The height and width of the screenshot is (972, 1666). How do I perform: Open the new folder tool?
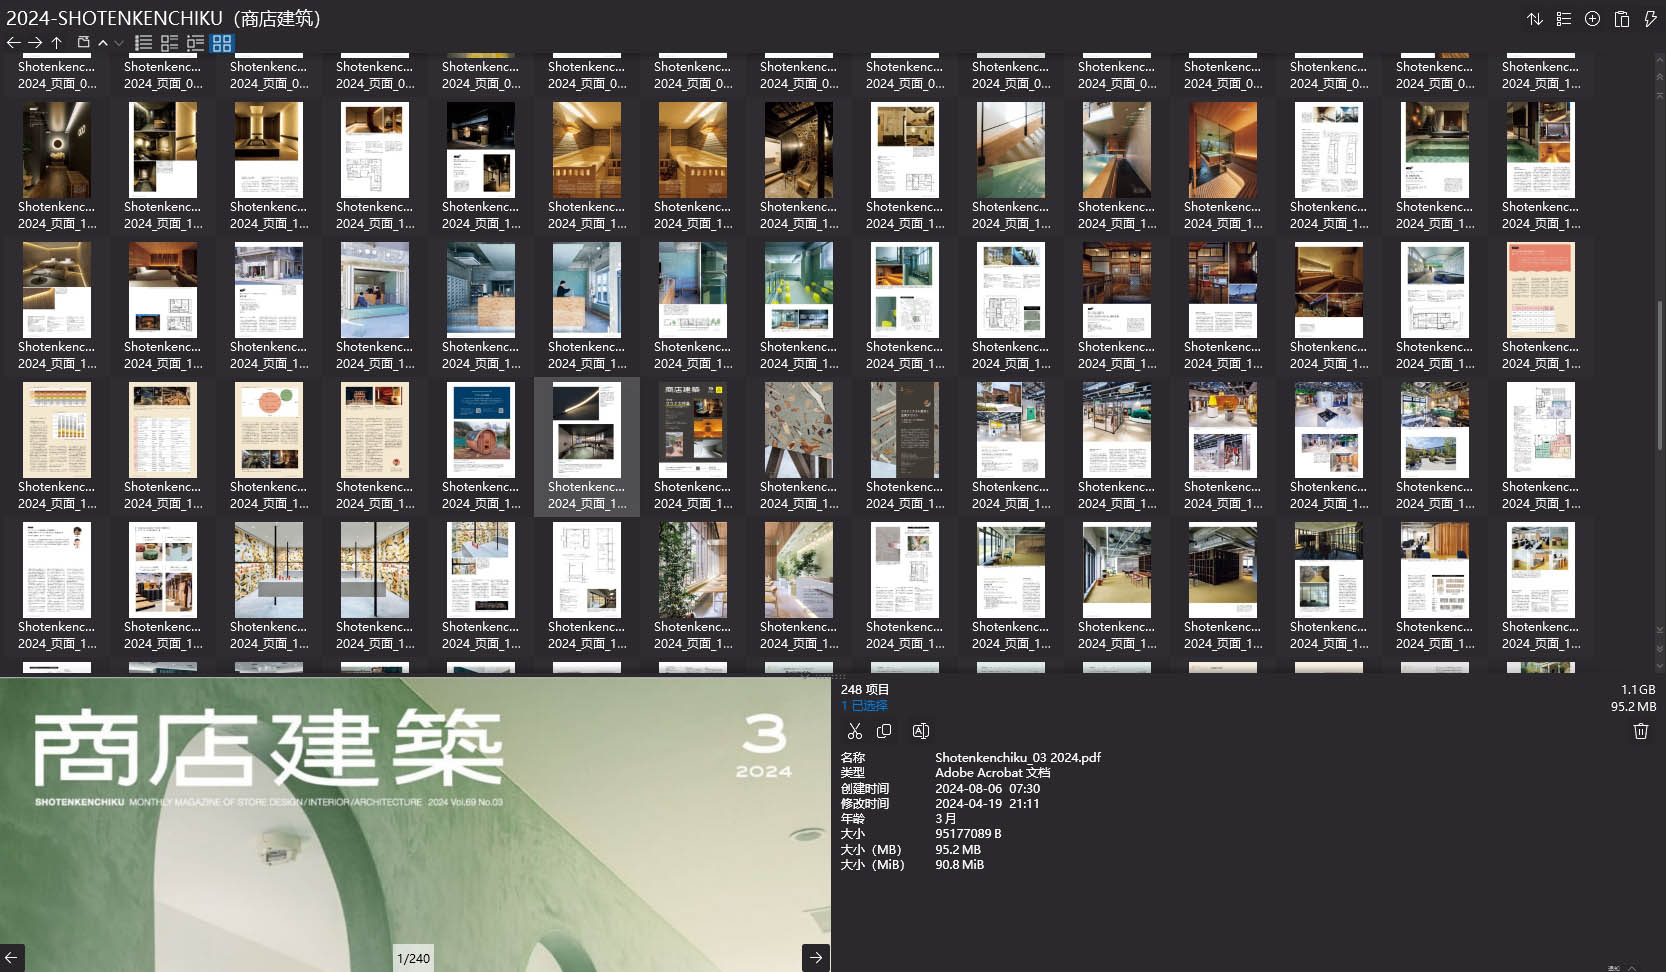85,43
